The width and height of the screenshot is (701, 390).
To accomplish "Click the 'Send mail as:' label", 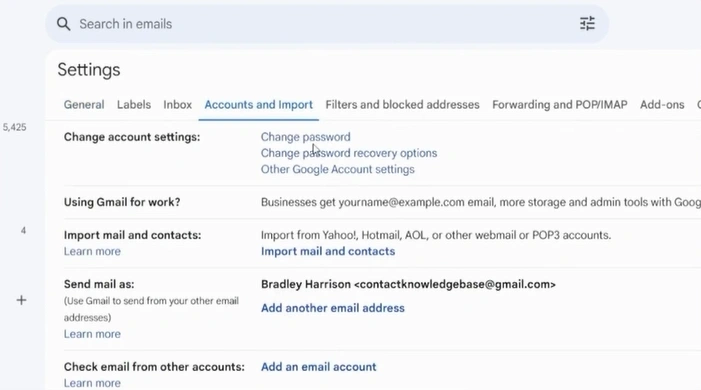I will click(x=99, y=284).
